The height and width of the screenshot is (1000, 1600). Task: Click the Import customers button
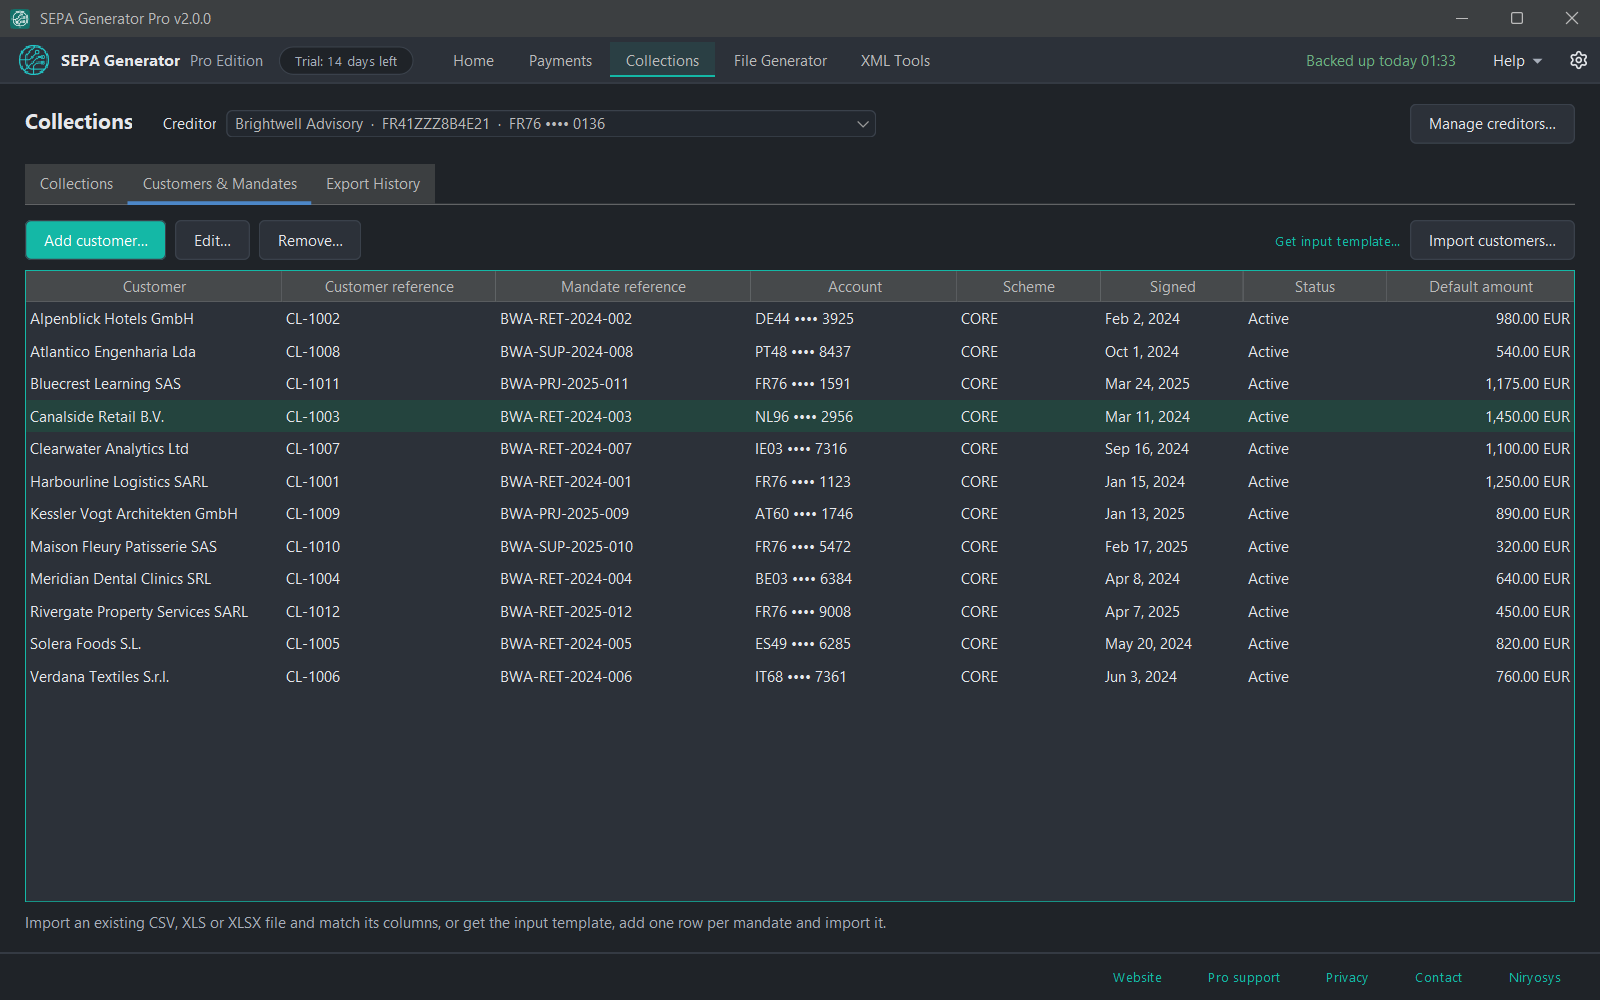[1492, 241]
